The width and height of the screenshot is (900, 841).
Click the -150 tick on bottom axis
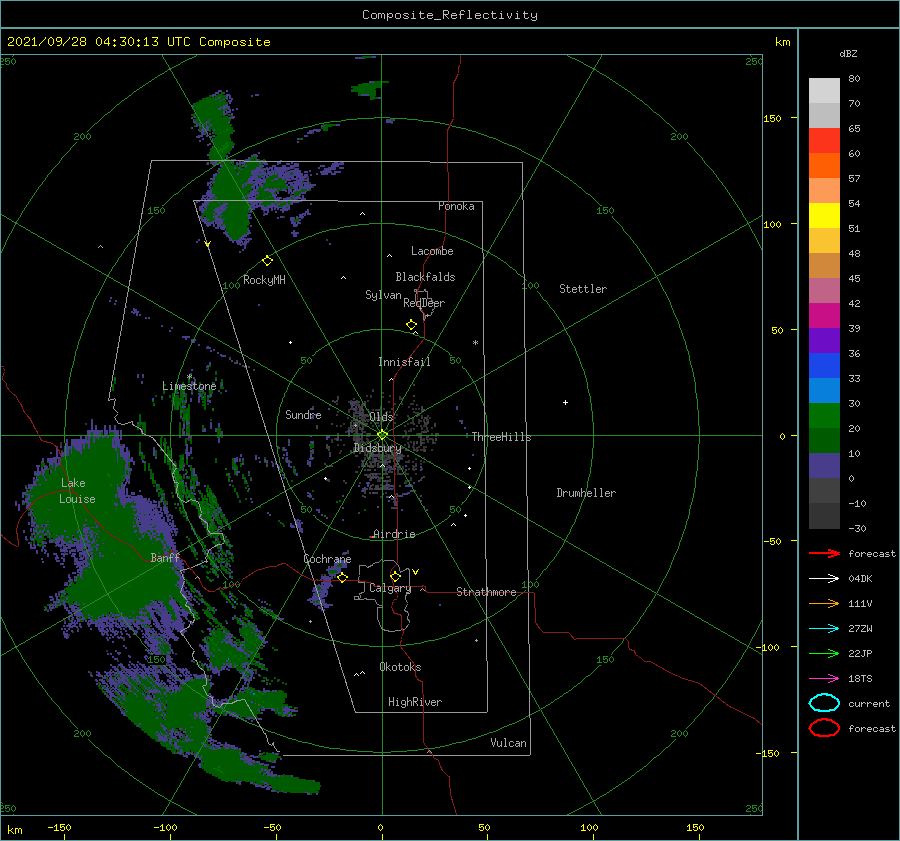click(60, 827)
